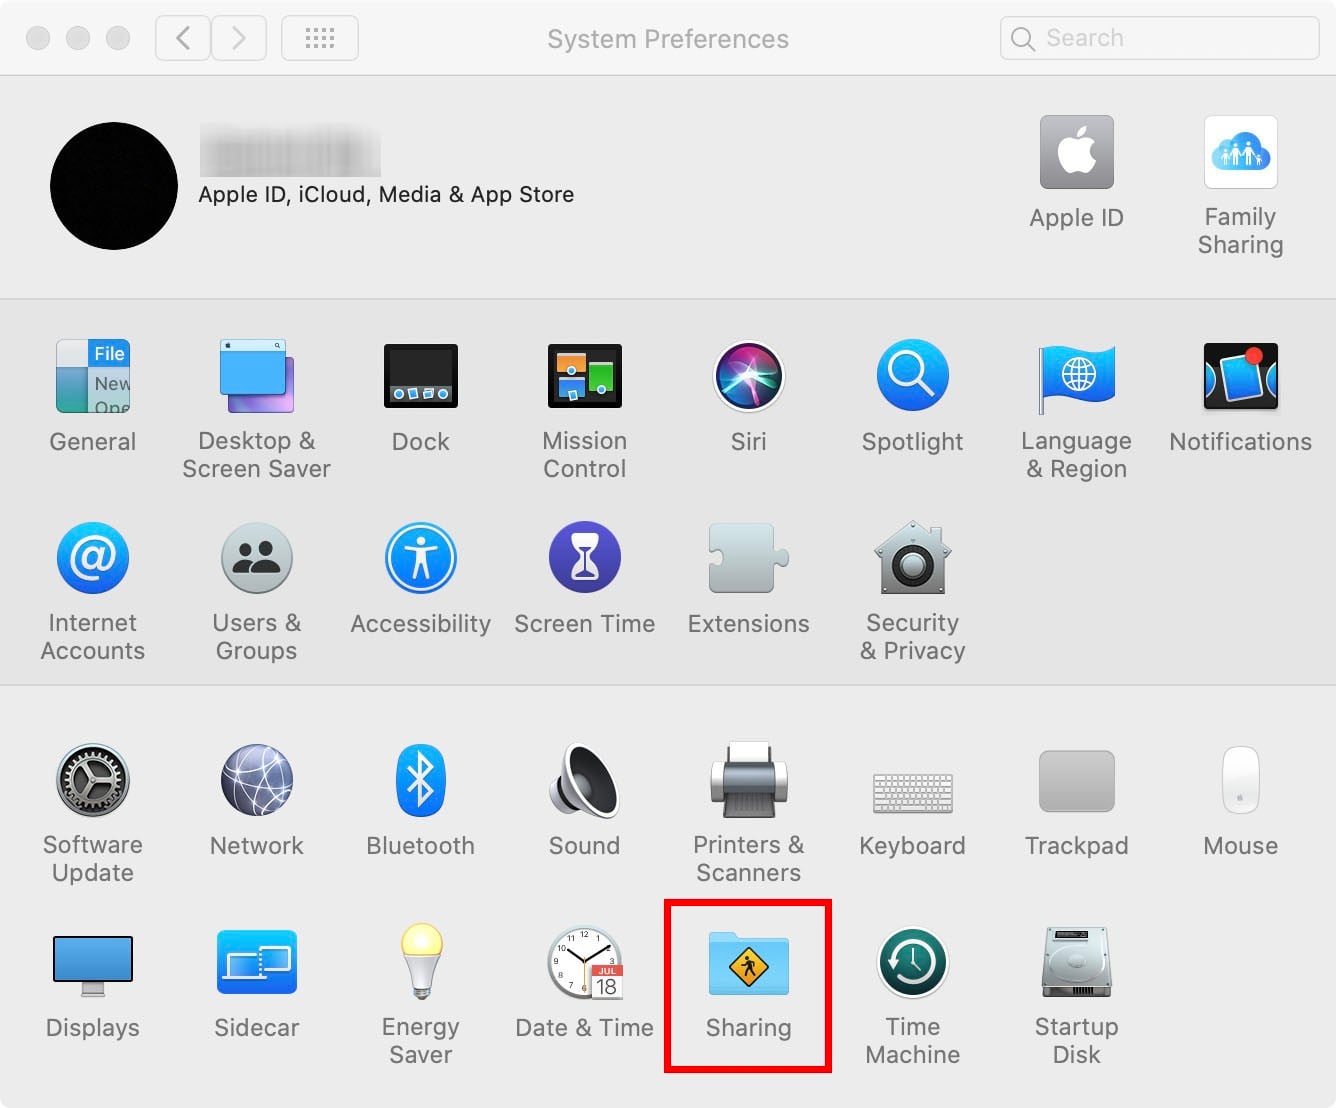Open Spotlight preferences
This screenshot has width=1336, height=1108.
point(911,377)
